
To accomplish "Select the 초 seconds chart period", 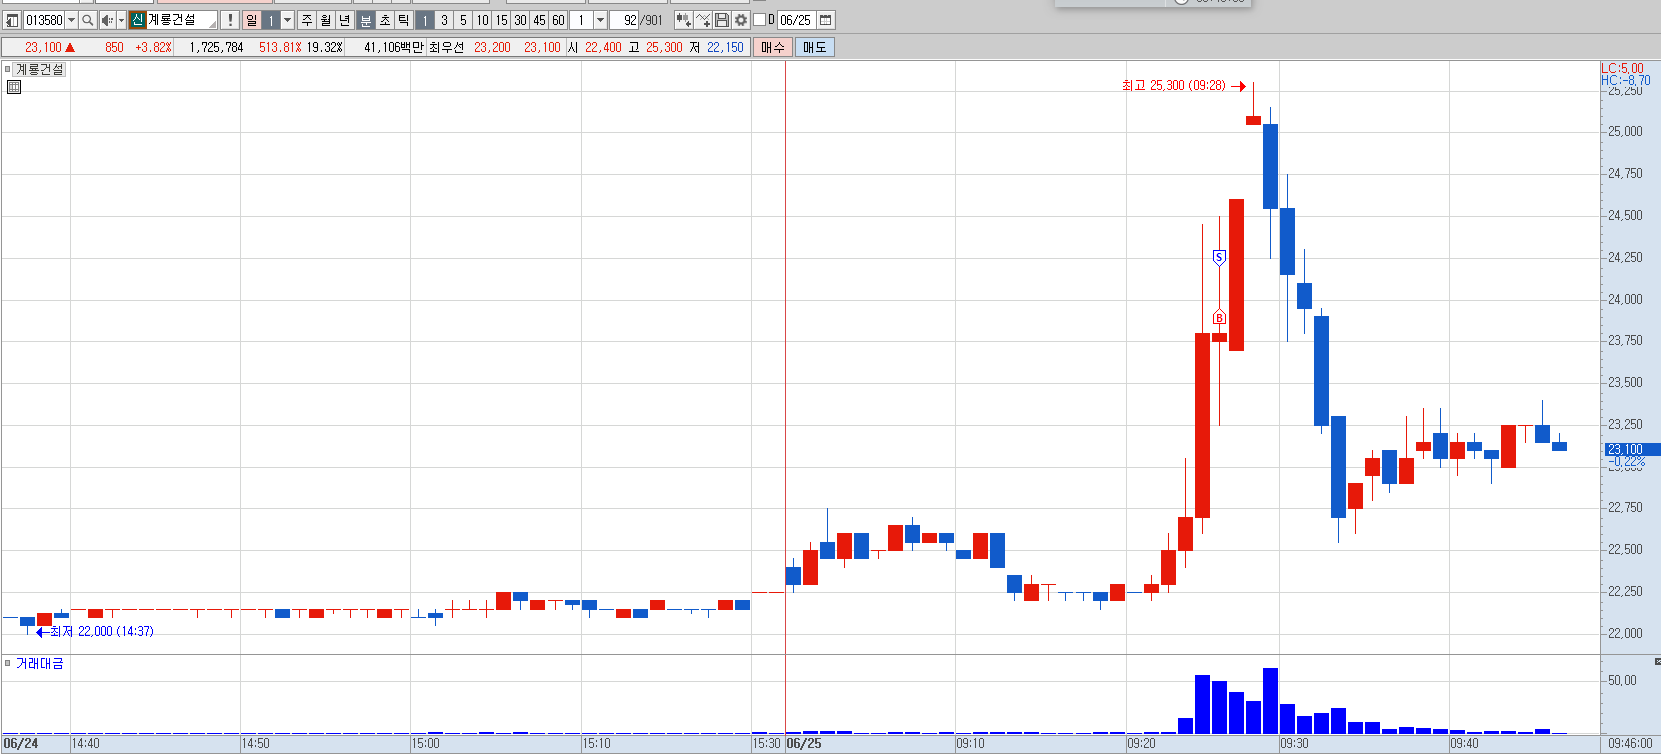I will coord(385,20).
